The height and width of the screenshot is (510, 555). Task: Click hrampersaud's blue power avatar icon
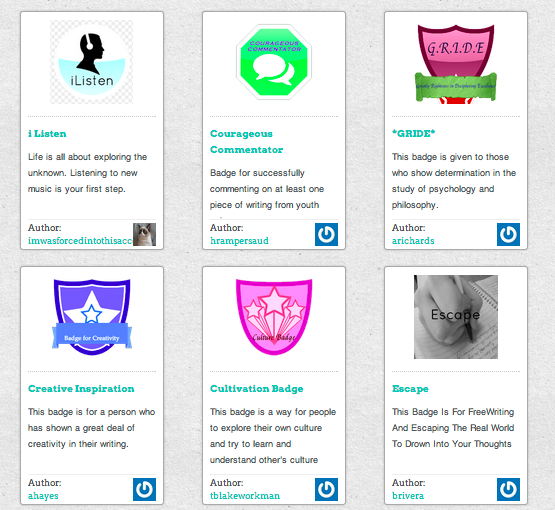(326, 234)
